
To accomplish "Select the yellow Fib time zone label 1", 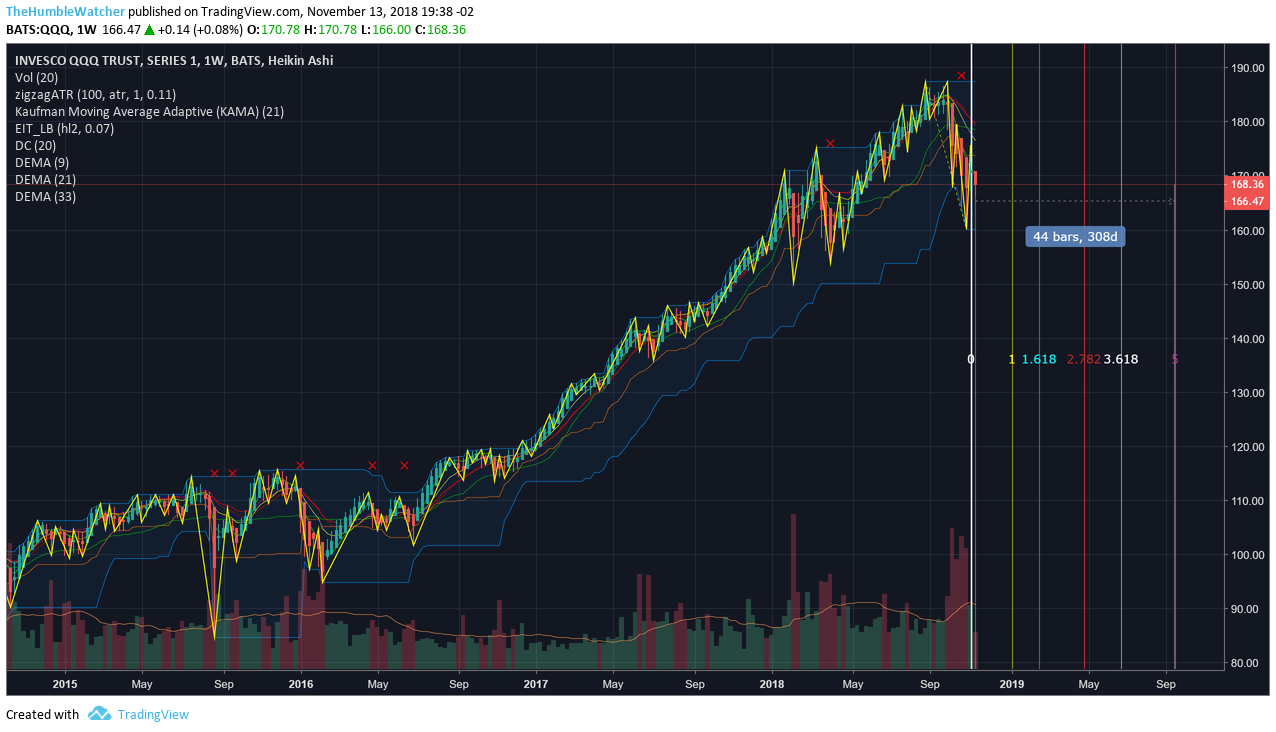I will click(x=1012, y=359).
